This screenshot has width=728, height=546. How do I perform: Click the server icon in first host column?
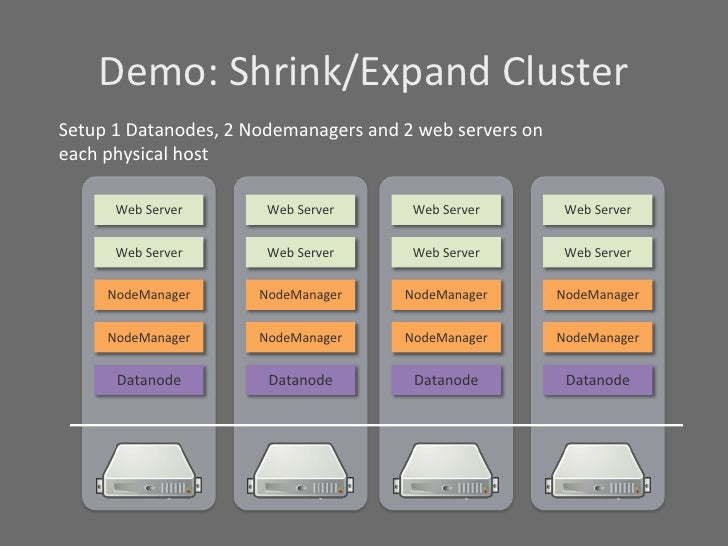149,470
